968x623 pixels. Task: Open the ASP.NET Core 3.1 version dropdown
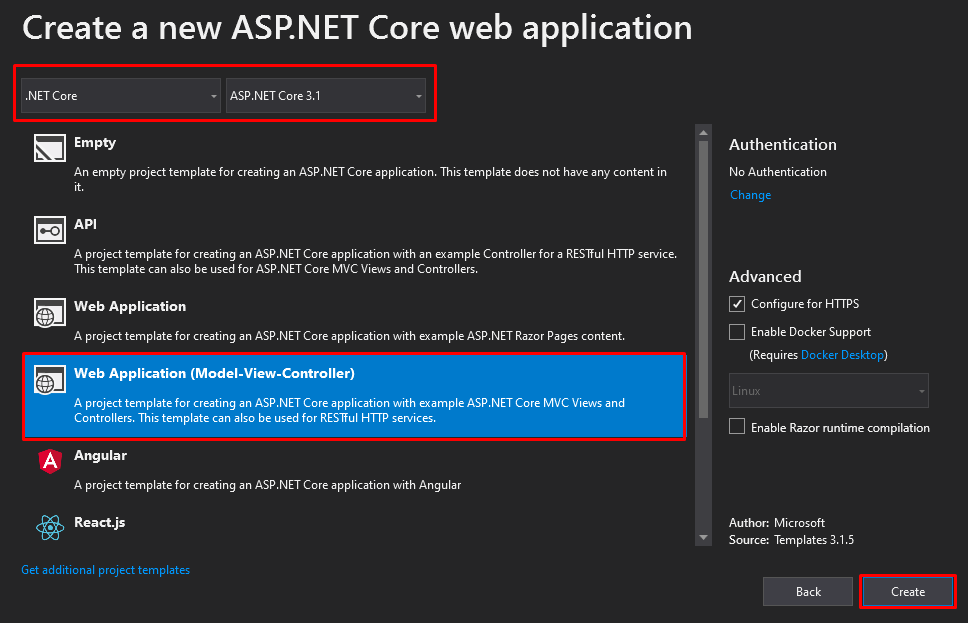[x=325, y=96]
